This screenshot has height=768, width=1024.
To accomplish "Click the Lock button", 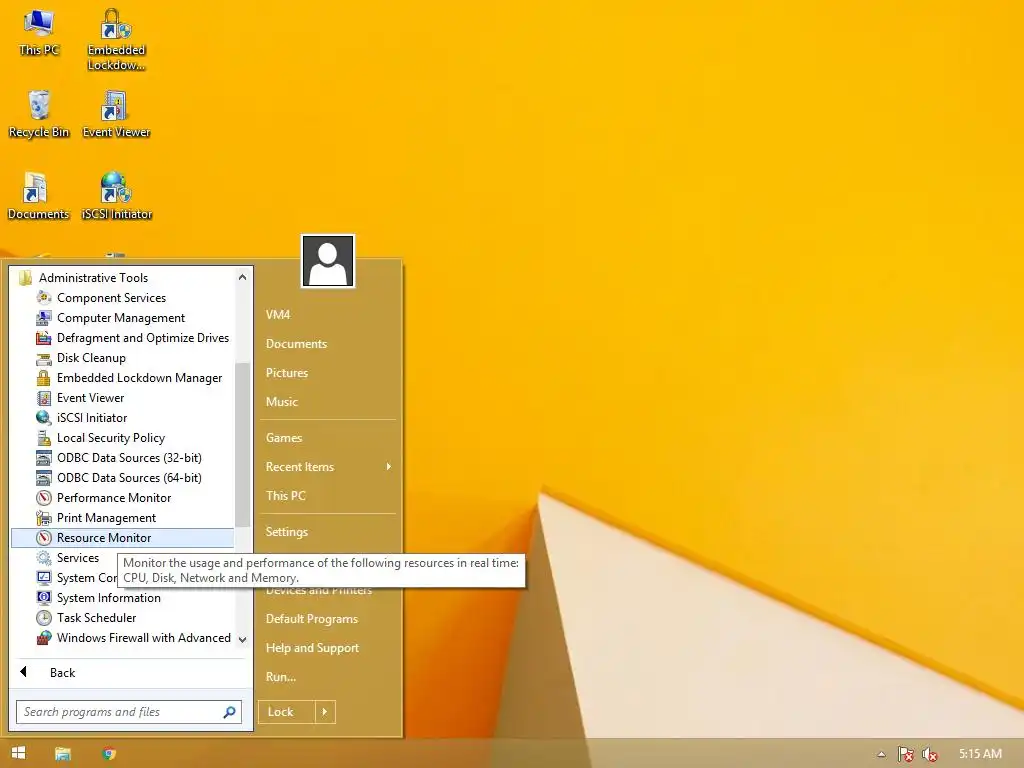I will 287,712.
